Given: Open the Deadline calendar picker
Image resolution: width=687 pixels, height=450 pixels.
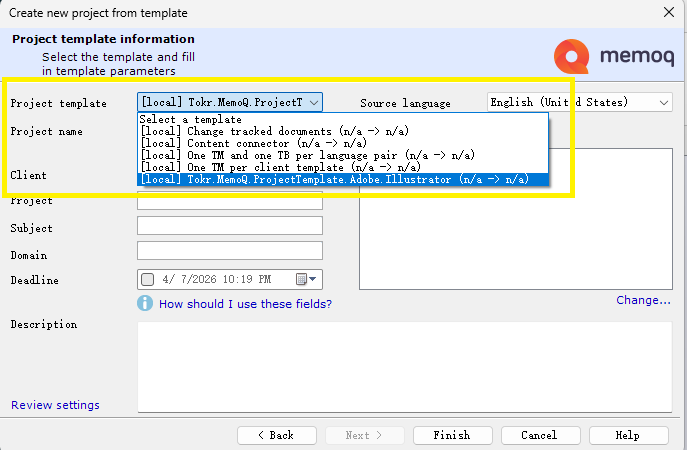Looking at the screenshot, I should (x=306, y=279).
